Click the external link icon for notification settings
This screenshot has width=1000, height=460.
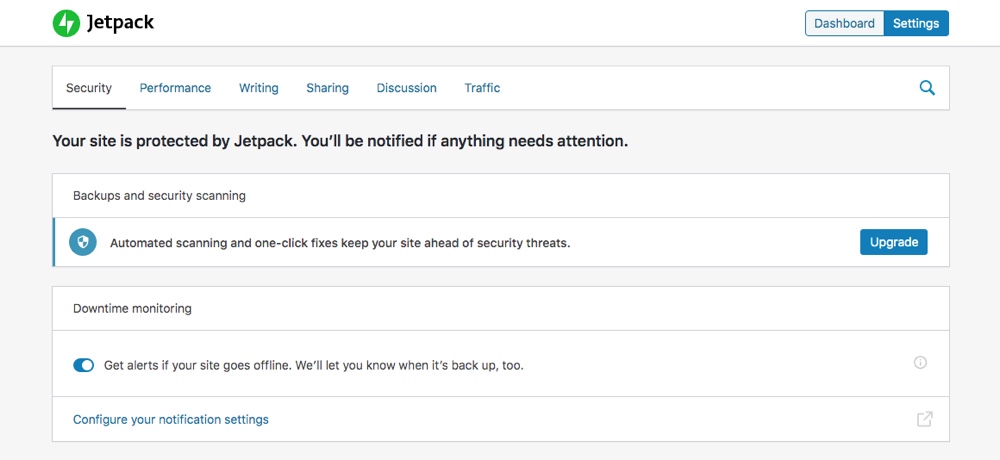click(924, 419)
